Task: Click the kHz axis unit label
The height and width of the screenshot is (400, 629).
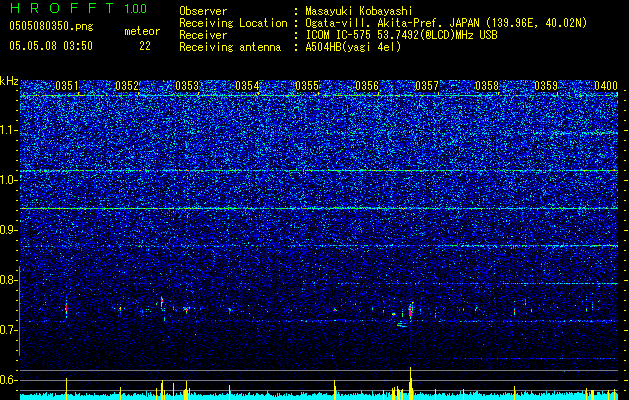Action: click(9, 81)
